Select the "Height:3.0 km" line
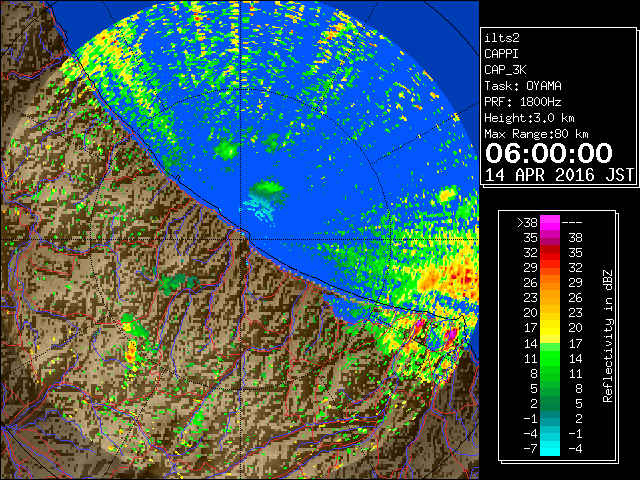The image size is (640, 480). (529, 118)
